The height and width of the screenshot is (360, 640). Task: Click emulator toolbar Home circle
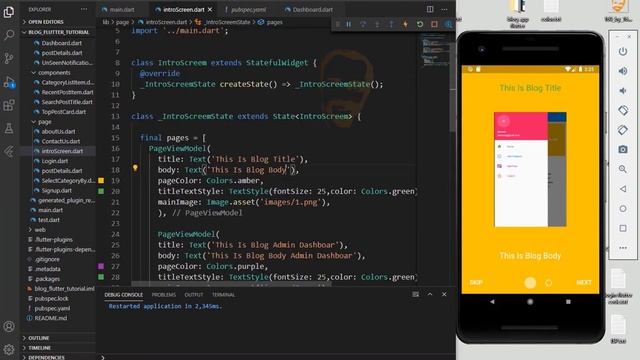pyautogui.click(x=622, y=209)
